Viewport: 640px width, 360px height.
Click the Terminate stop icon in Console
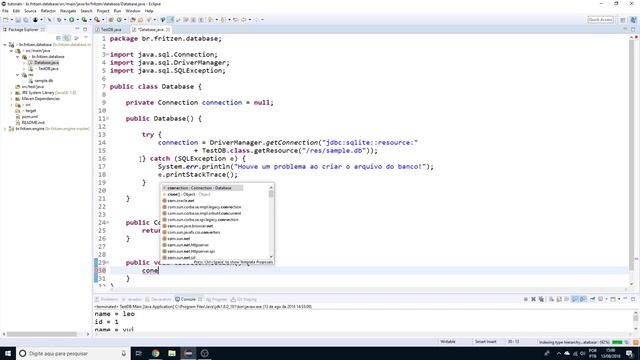526,299
